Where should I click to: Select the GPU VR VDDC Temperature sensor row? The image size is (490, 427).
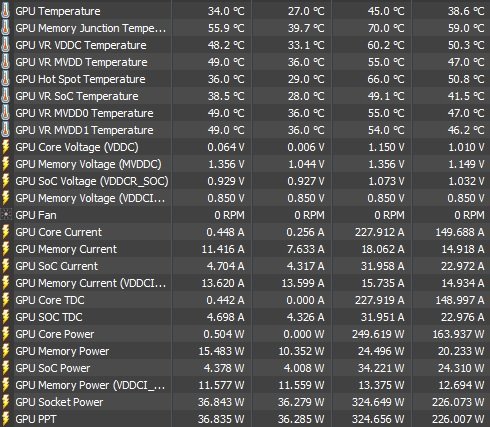click(245, 45)
